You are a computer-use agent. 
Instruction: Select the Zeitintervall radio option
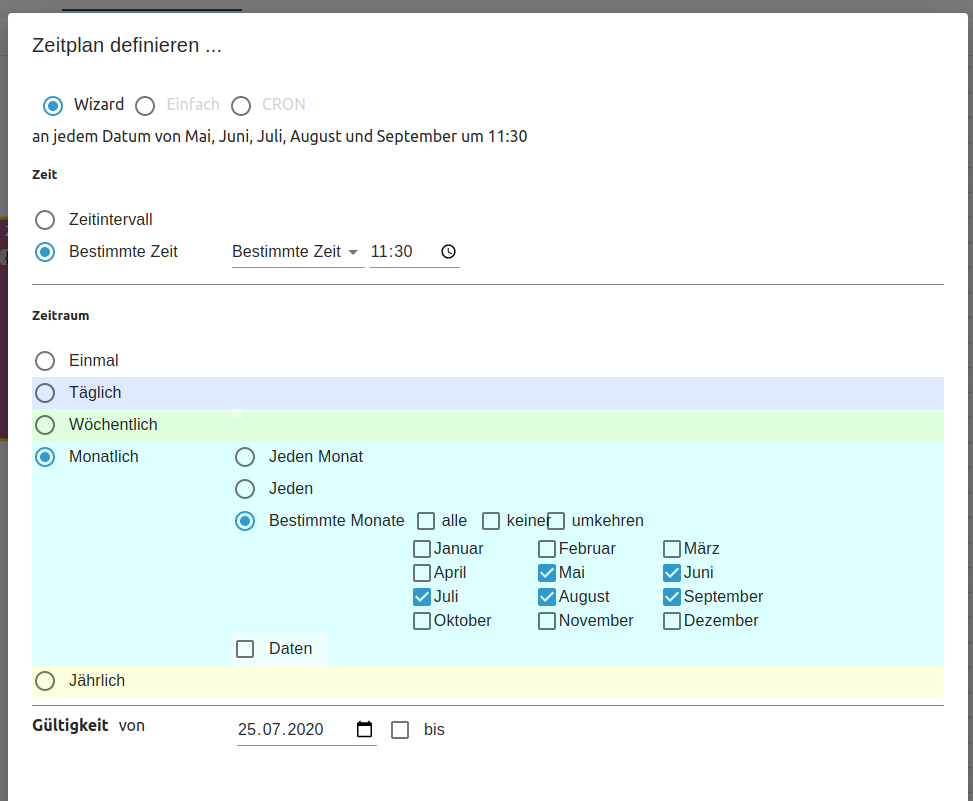(x=45, y=220)
